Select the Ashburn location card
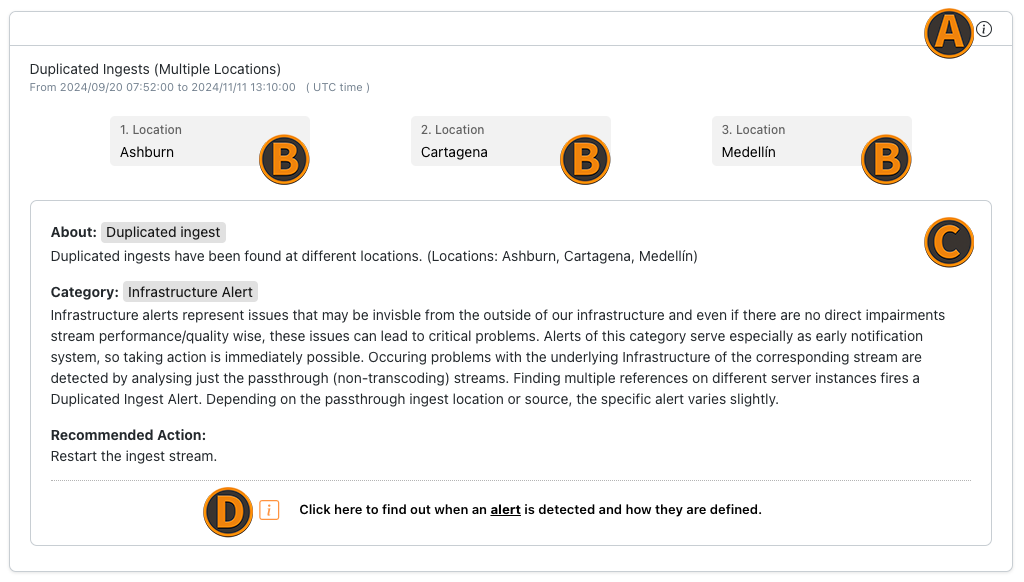 point(210,141)
